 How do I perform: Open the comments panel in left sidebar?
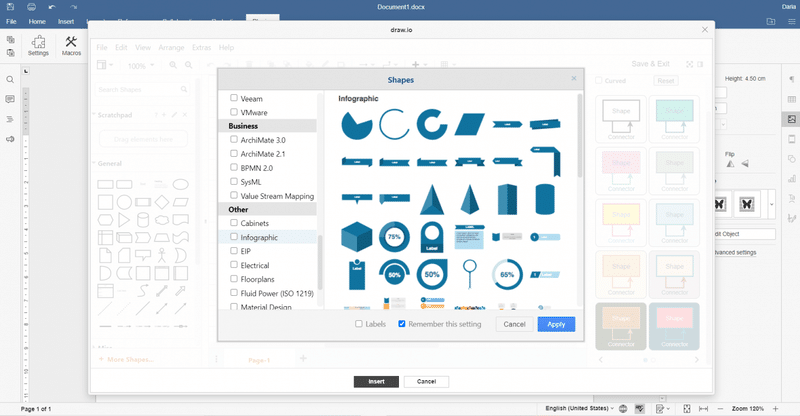[x=10, y=99]
